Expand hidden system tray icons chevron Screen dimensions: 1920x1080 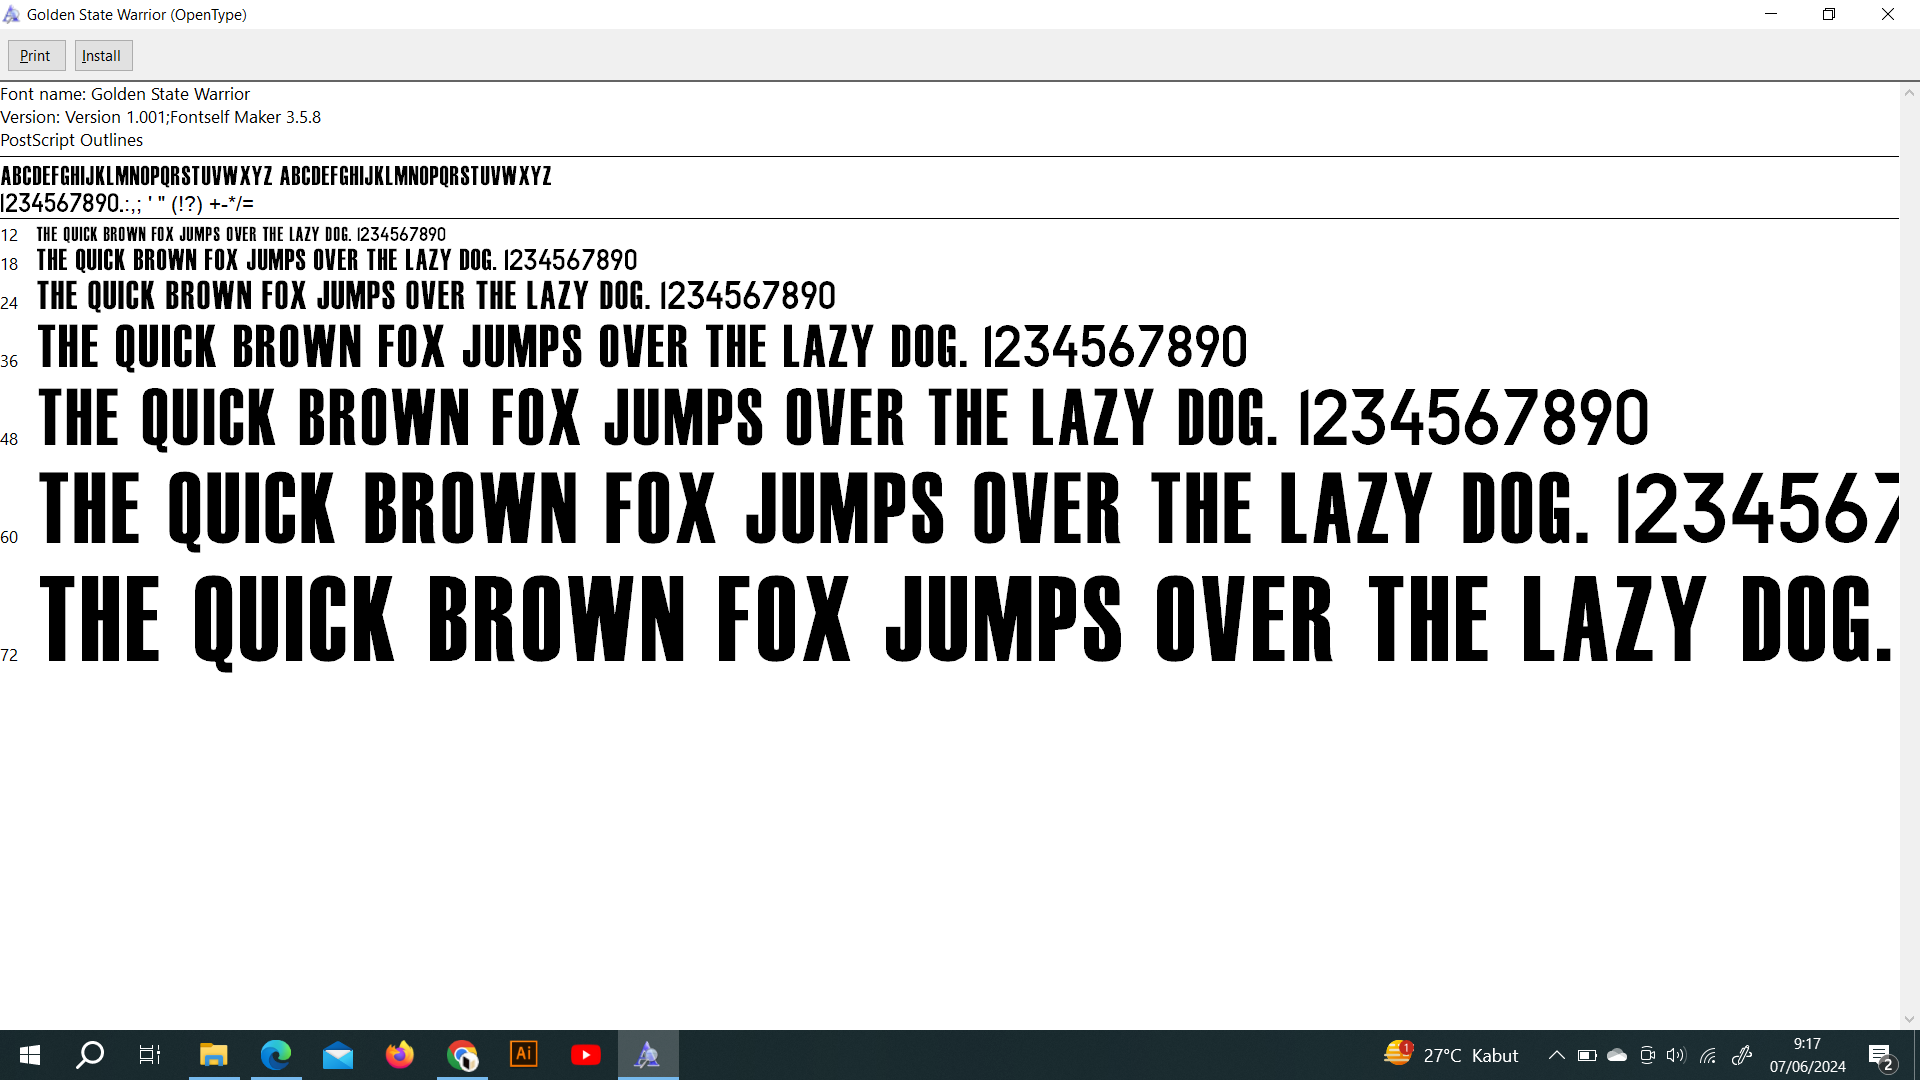tap(1557, 1055)
